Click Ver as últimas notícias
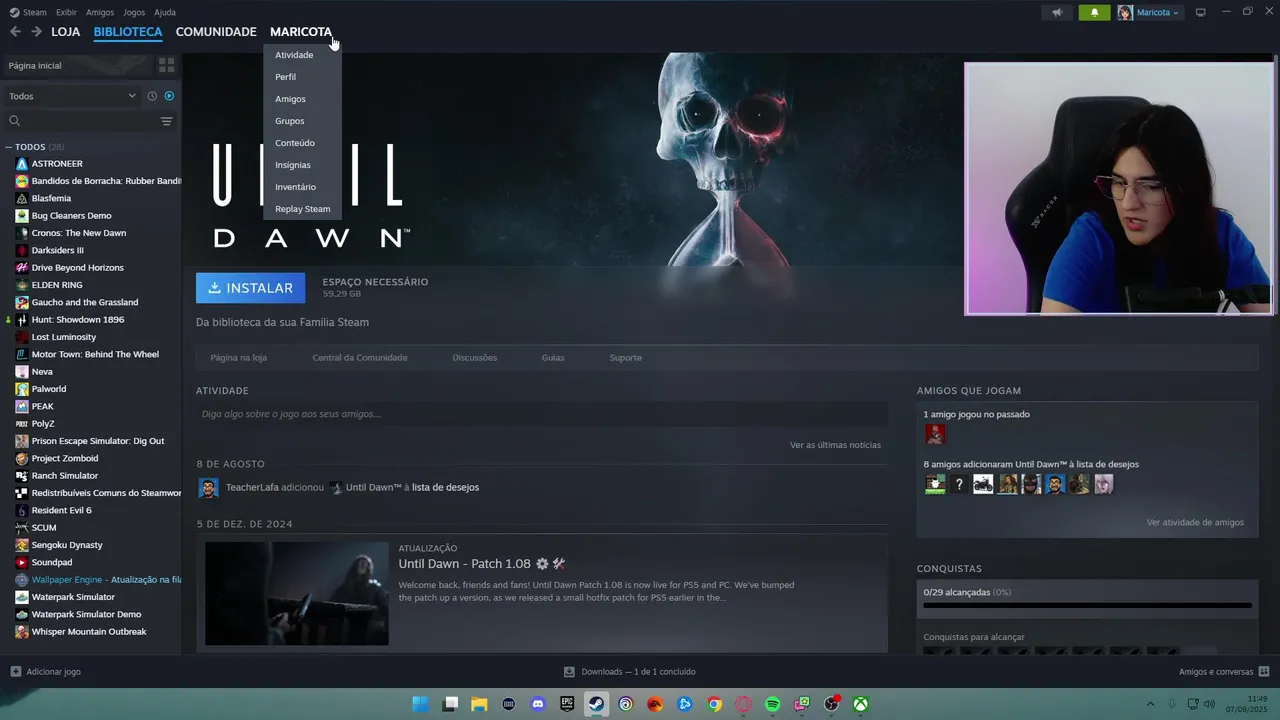Screen dimensions: 1280x720 [x=835, y=445]
